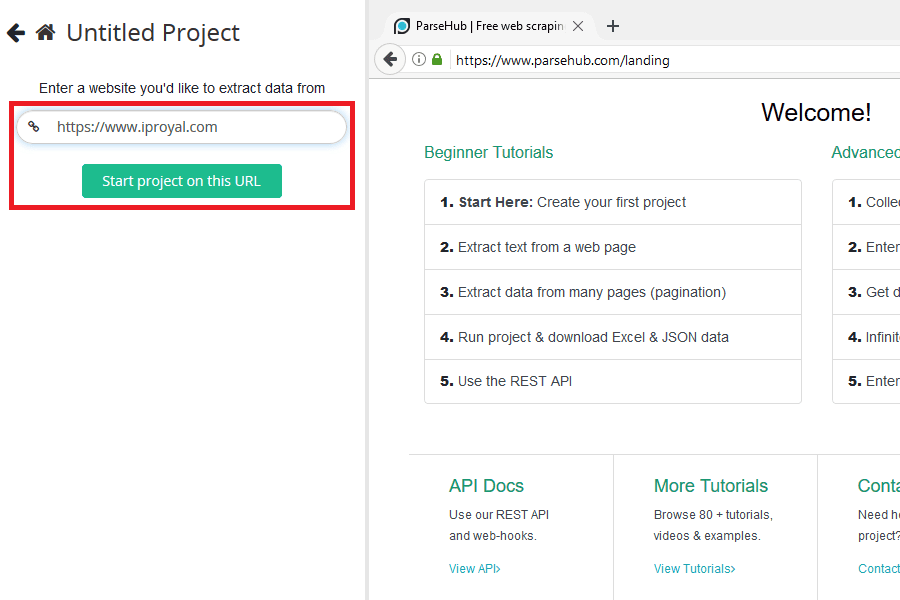Image resolution: width=900 pixels, height=600 pixels.
Task: Open the 'Use the REST API' tutorial
Action: click(x=612, y=381)
